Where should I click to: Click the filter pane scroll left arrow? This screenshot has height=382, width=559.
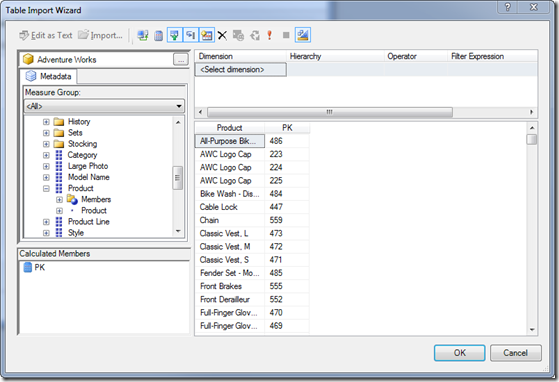[200, 112]
